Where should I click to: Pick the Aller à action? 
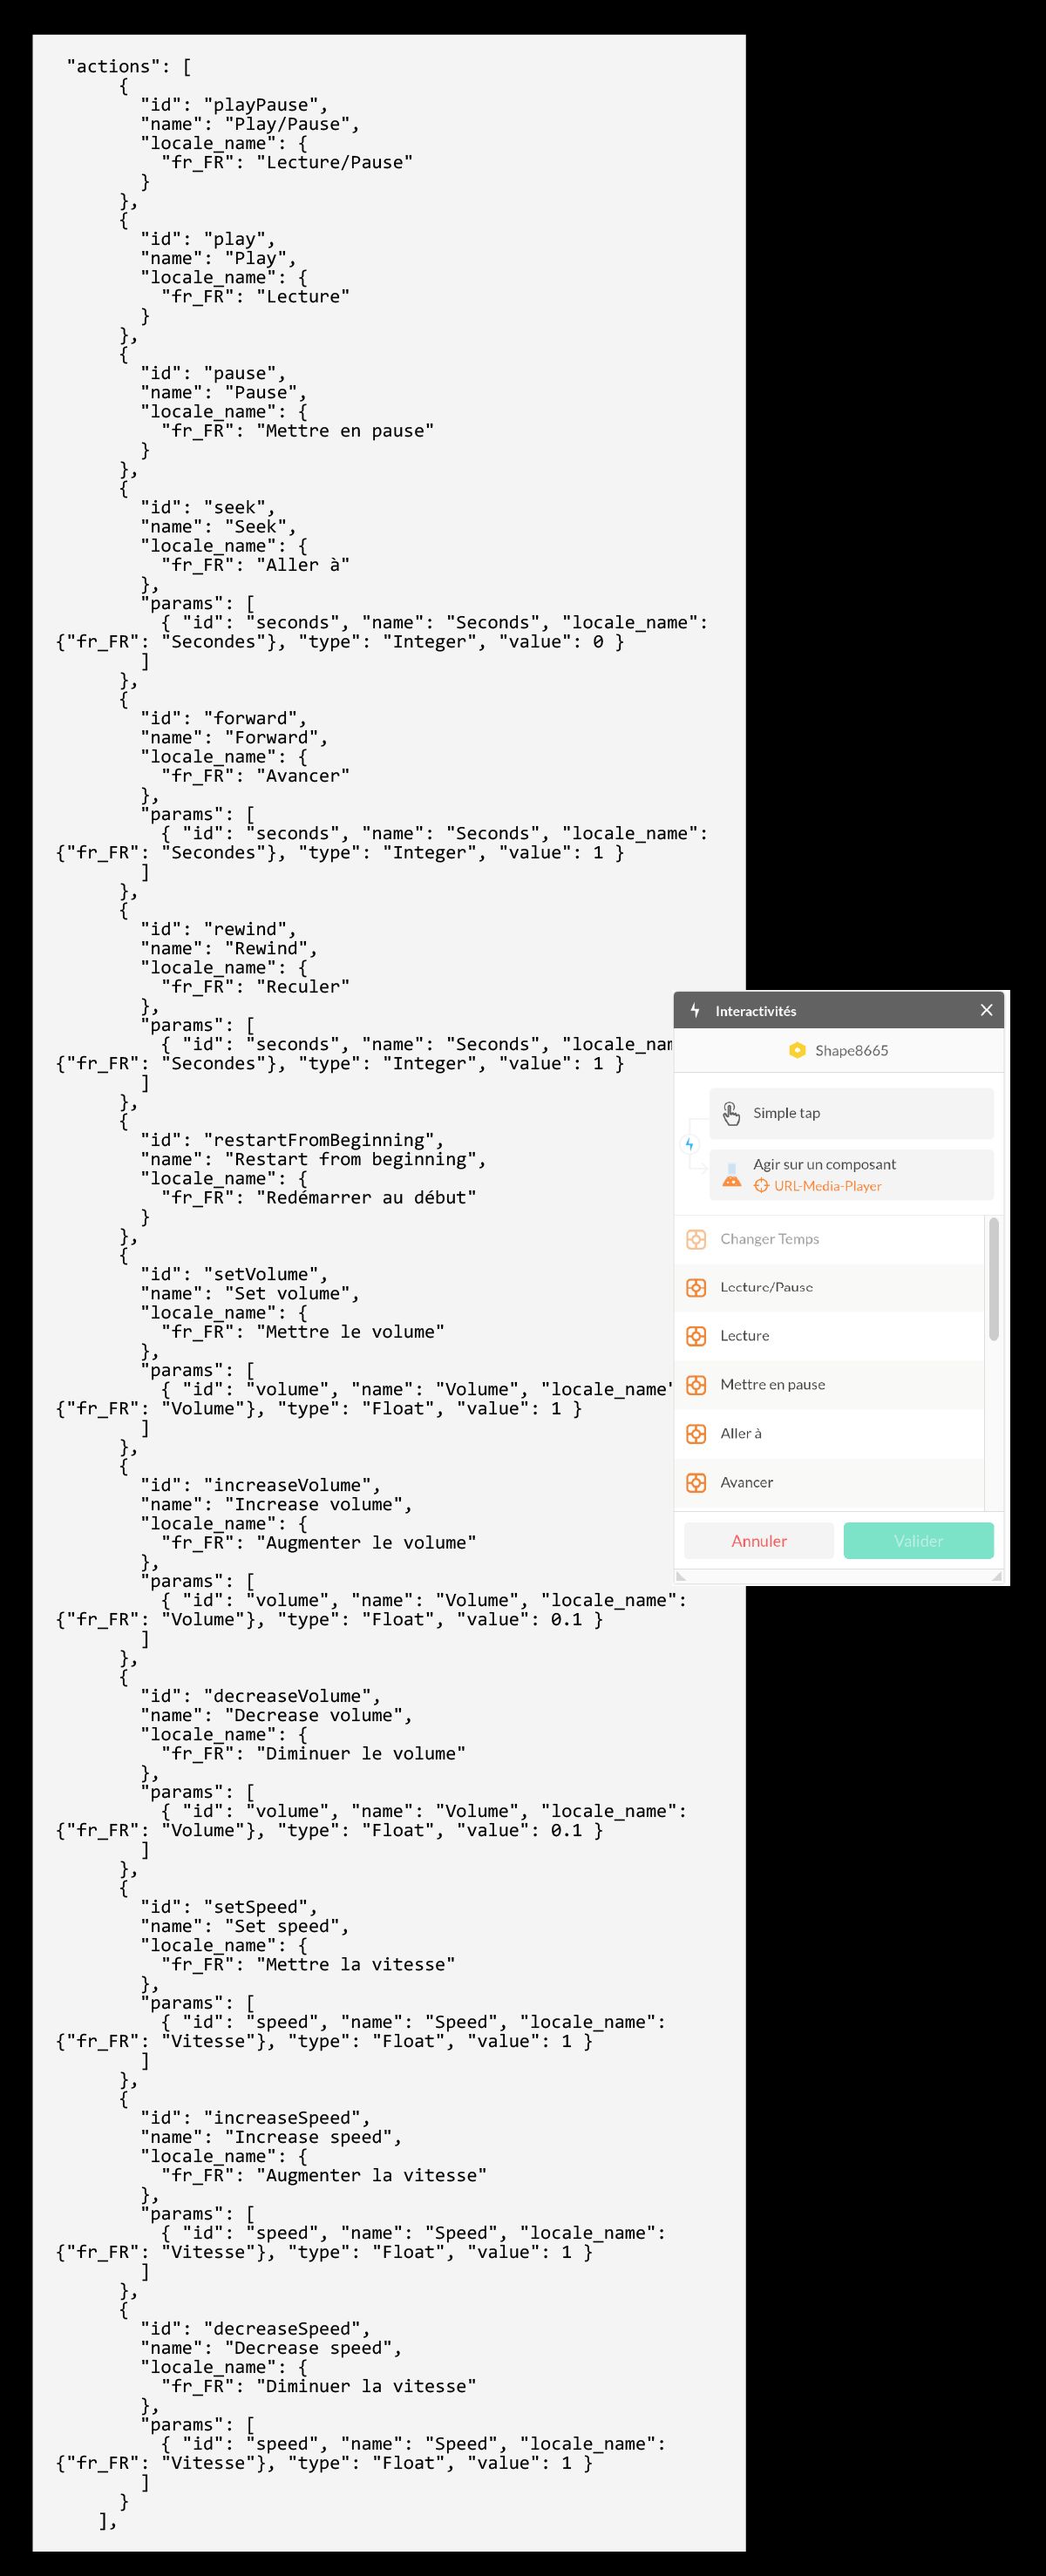pyautogui.click(x=741, y=1434)
